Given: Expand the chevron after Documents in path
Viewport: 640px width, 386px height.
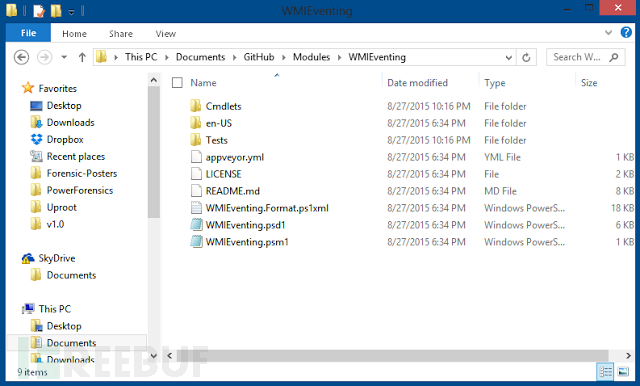Looking at the screenshot, I should (234, 58).
